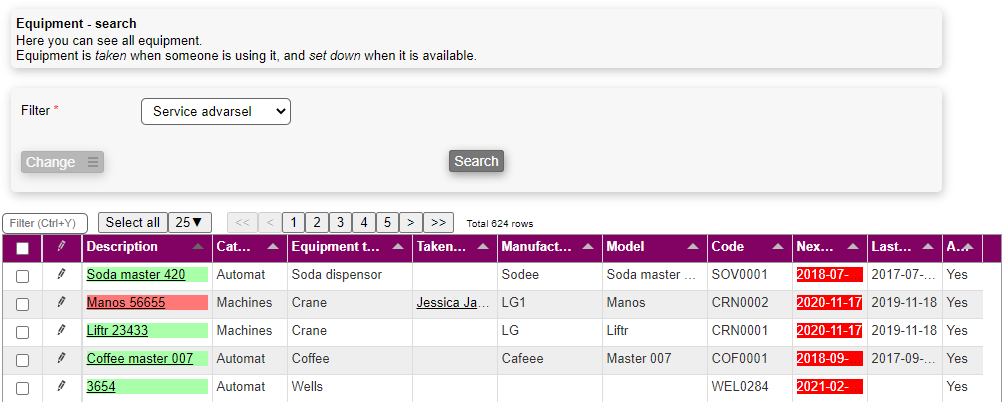
Task: Click the pencil icon in table header
Action: 61,247
